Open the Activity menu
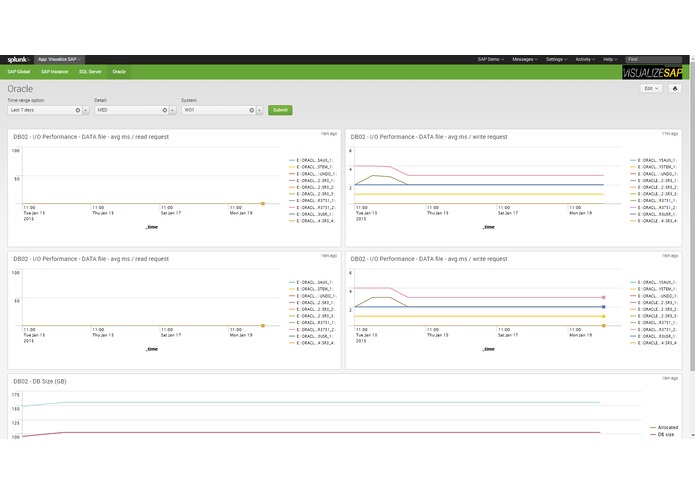The image size is (695, 494). (585, 59)
